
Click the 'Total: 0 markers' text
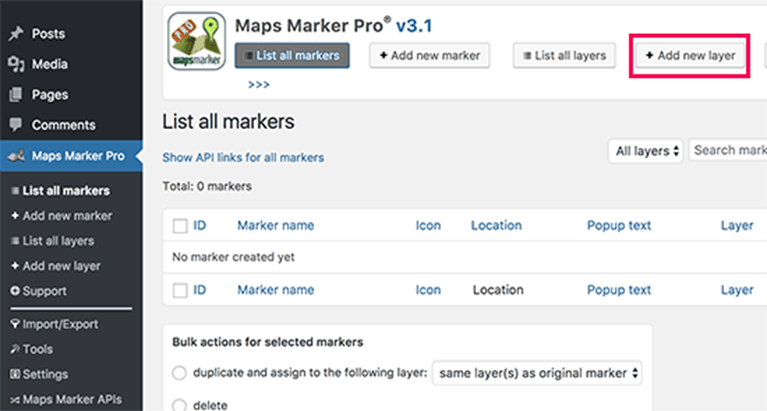[x=207, y=186]
